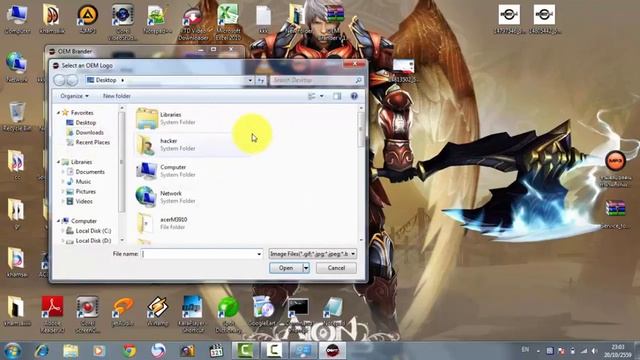Open the Network desktop icon
The height and width of the screenshot is (360, 640).
16,67
